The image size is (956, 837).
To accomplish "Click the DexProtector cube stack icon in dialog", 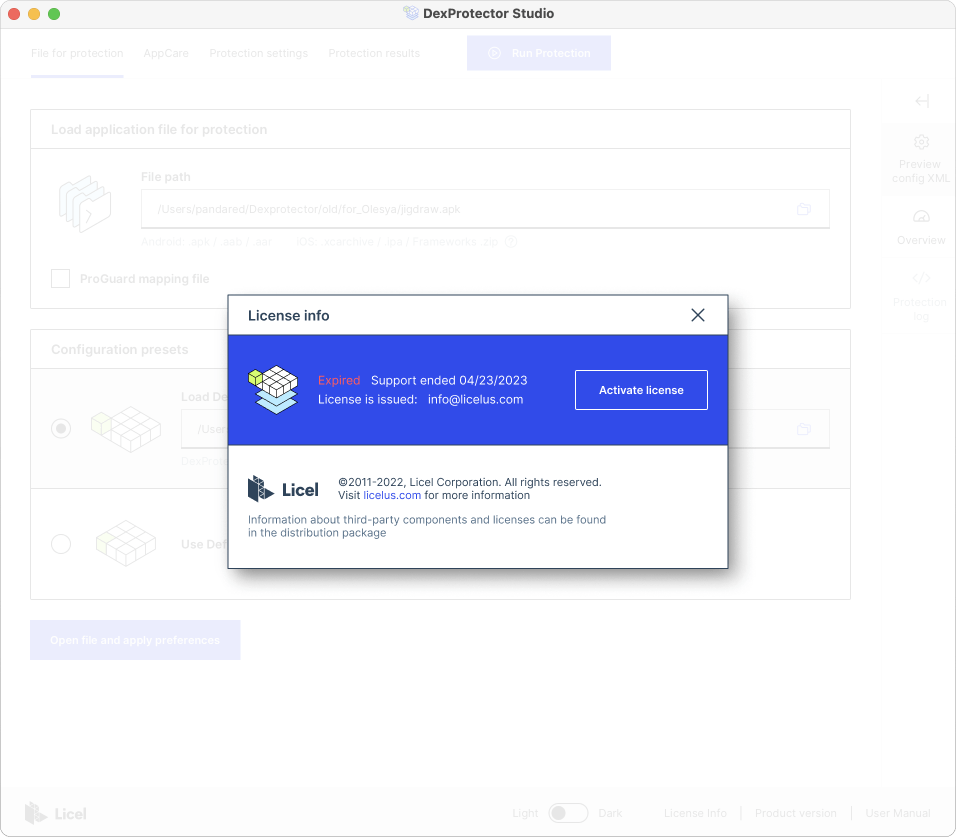I will pos(273,390).
